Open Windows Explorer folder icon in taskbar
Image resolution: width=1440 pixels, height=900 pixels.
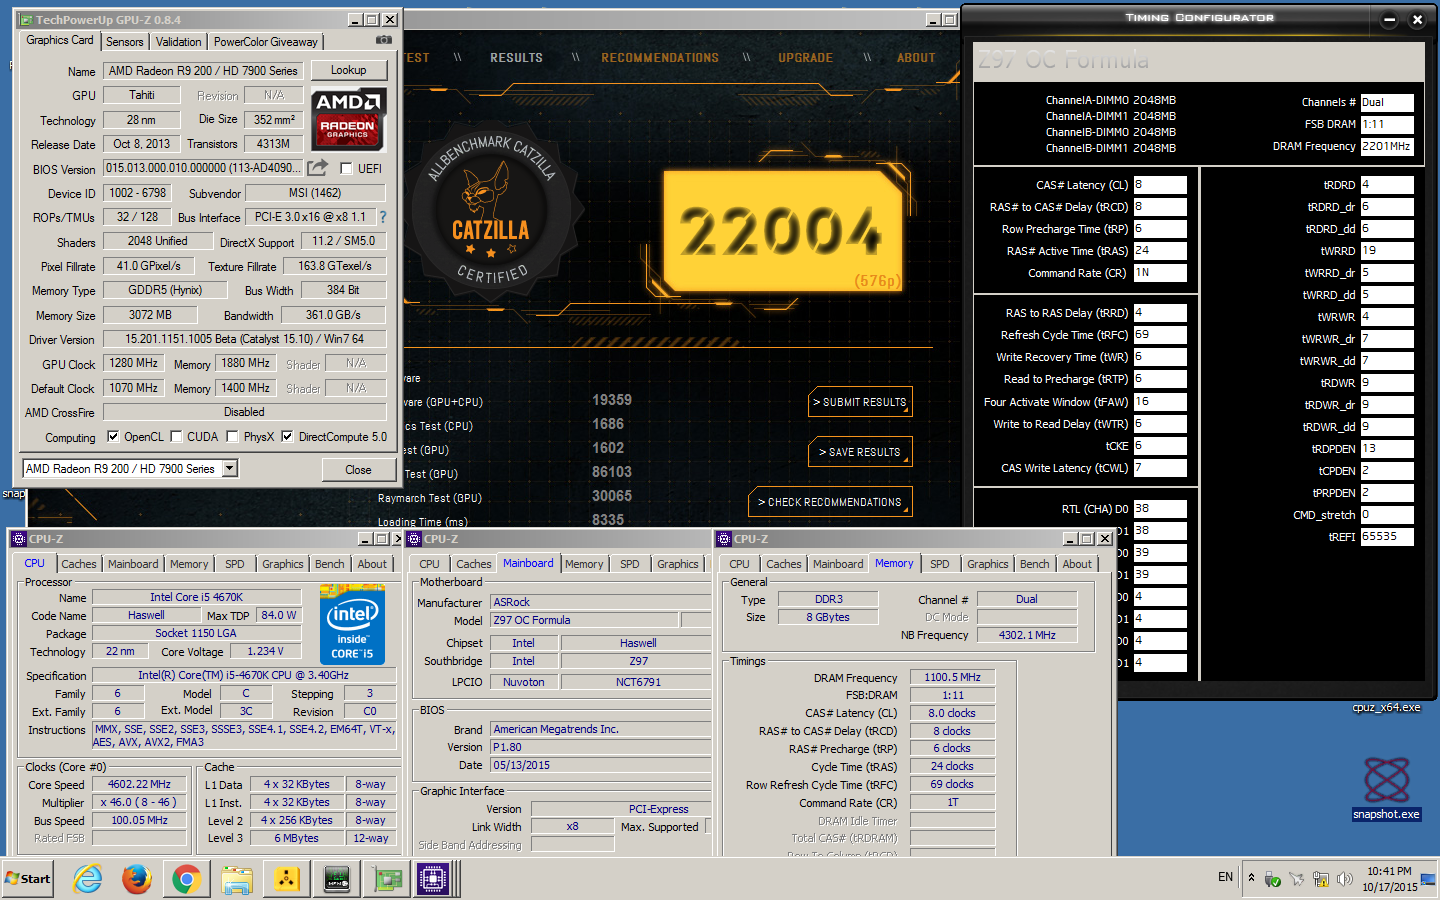pos(237,879)
